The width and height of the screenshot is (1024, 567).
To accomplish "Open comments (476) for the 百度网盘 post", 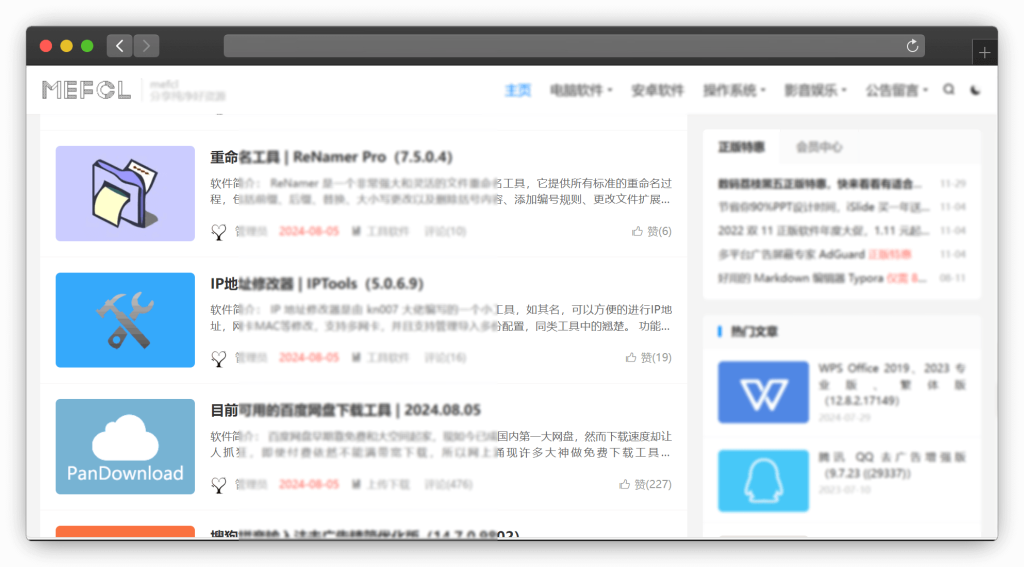I will click(449, 484).
